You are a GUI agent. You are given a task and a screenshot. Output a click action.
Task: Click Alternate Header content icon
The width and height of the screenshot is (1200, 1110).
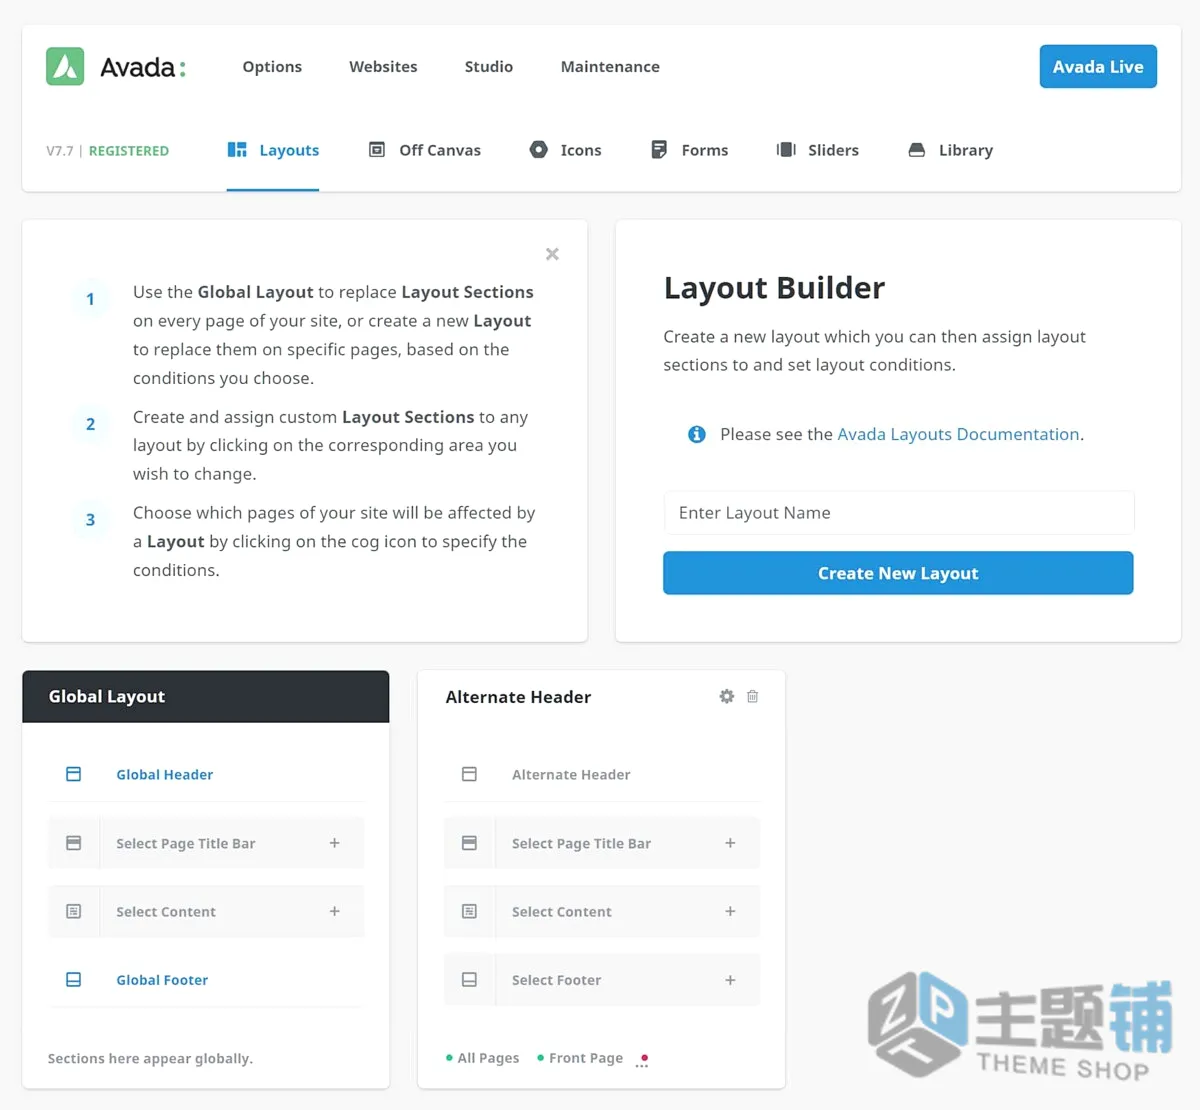point(469,911)
